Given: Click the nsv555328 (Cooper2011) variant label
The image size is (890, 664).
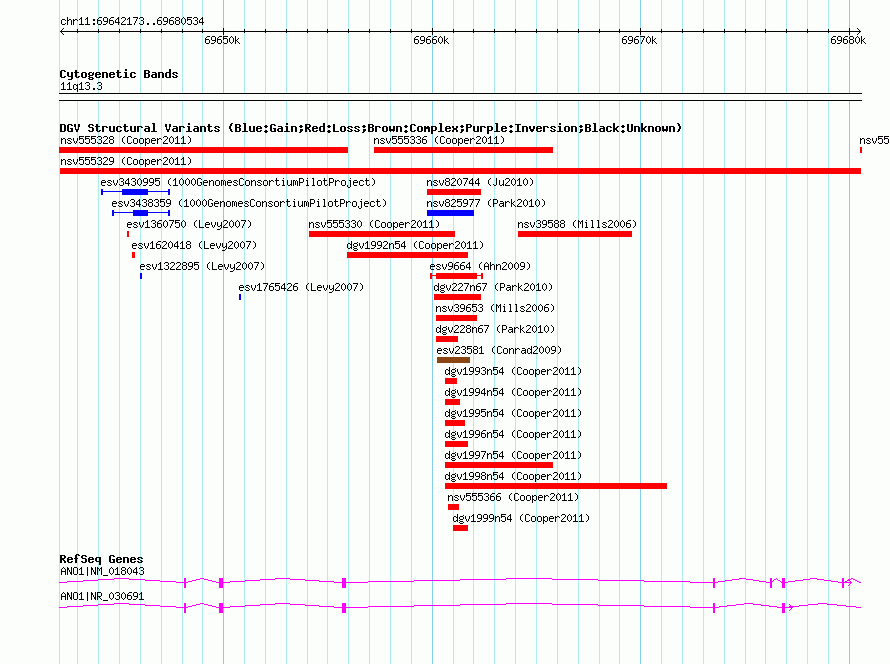Looking at the screenshot, I should tap(126, 140).
